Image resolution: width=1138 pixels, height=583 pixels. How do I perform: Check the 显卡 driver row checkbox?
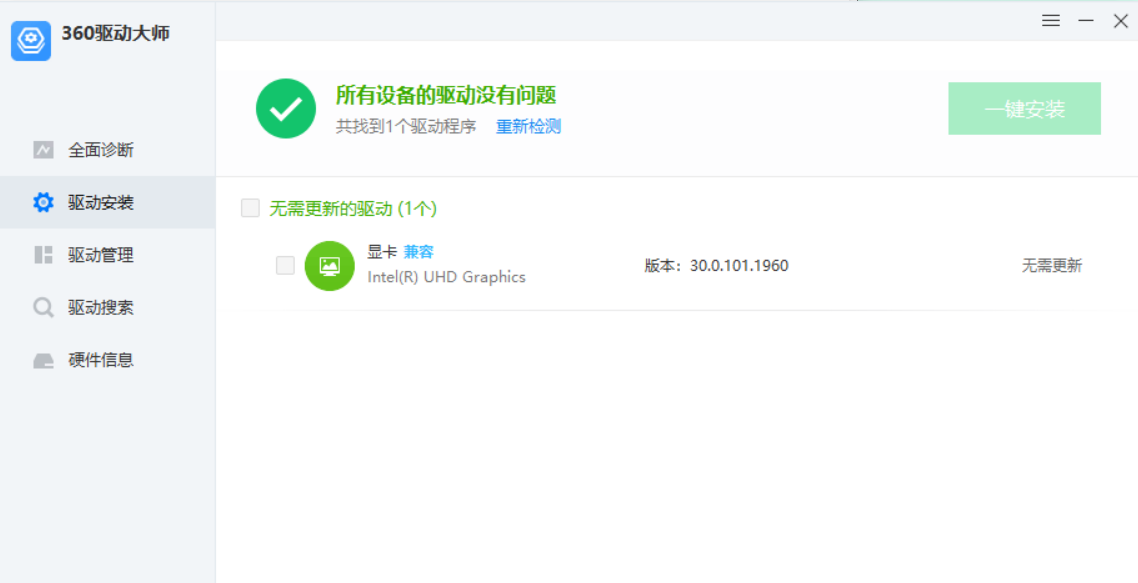(x=285, y=265)
